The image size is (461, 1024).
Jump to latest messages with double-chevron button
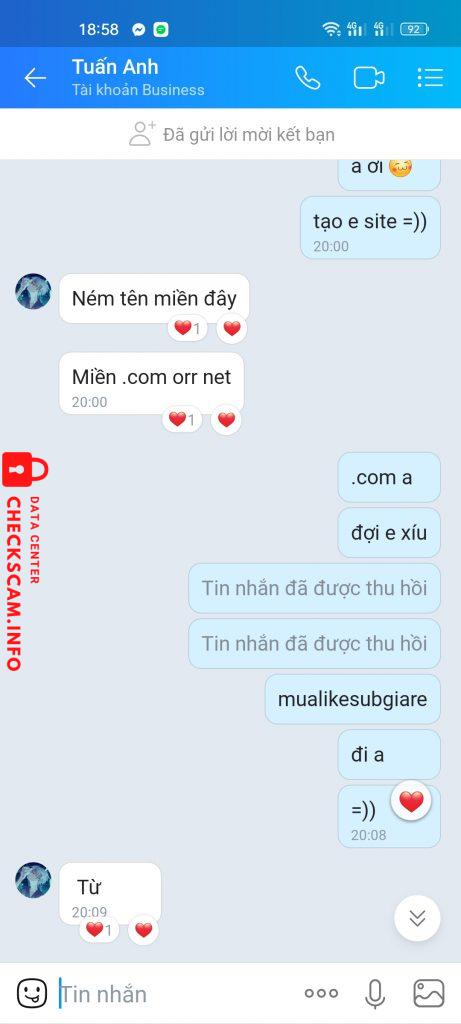417,918
